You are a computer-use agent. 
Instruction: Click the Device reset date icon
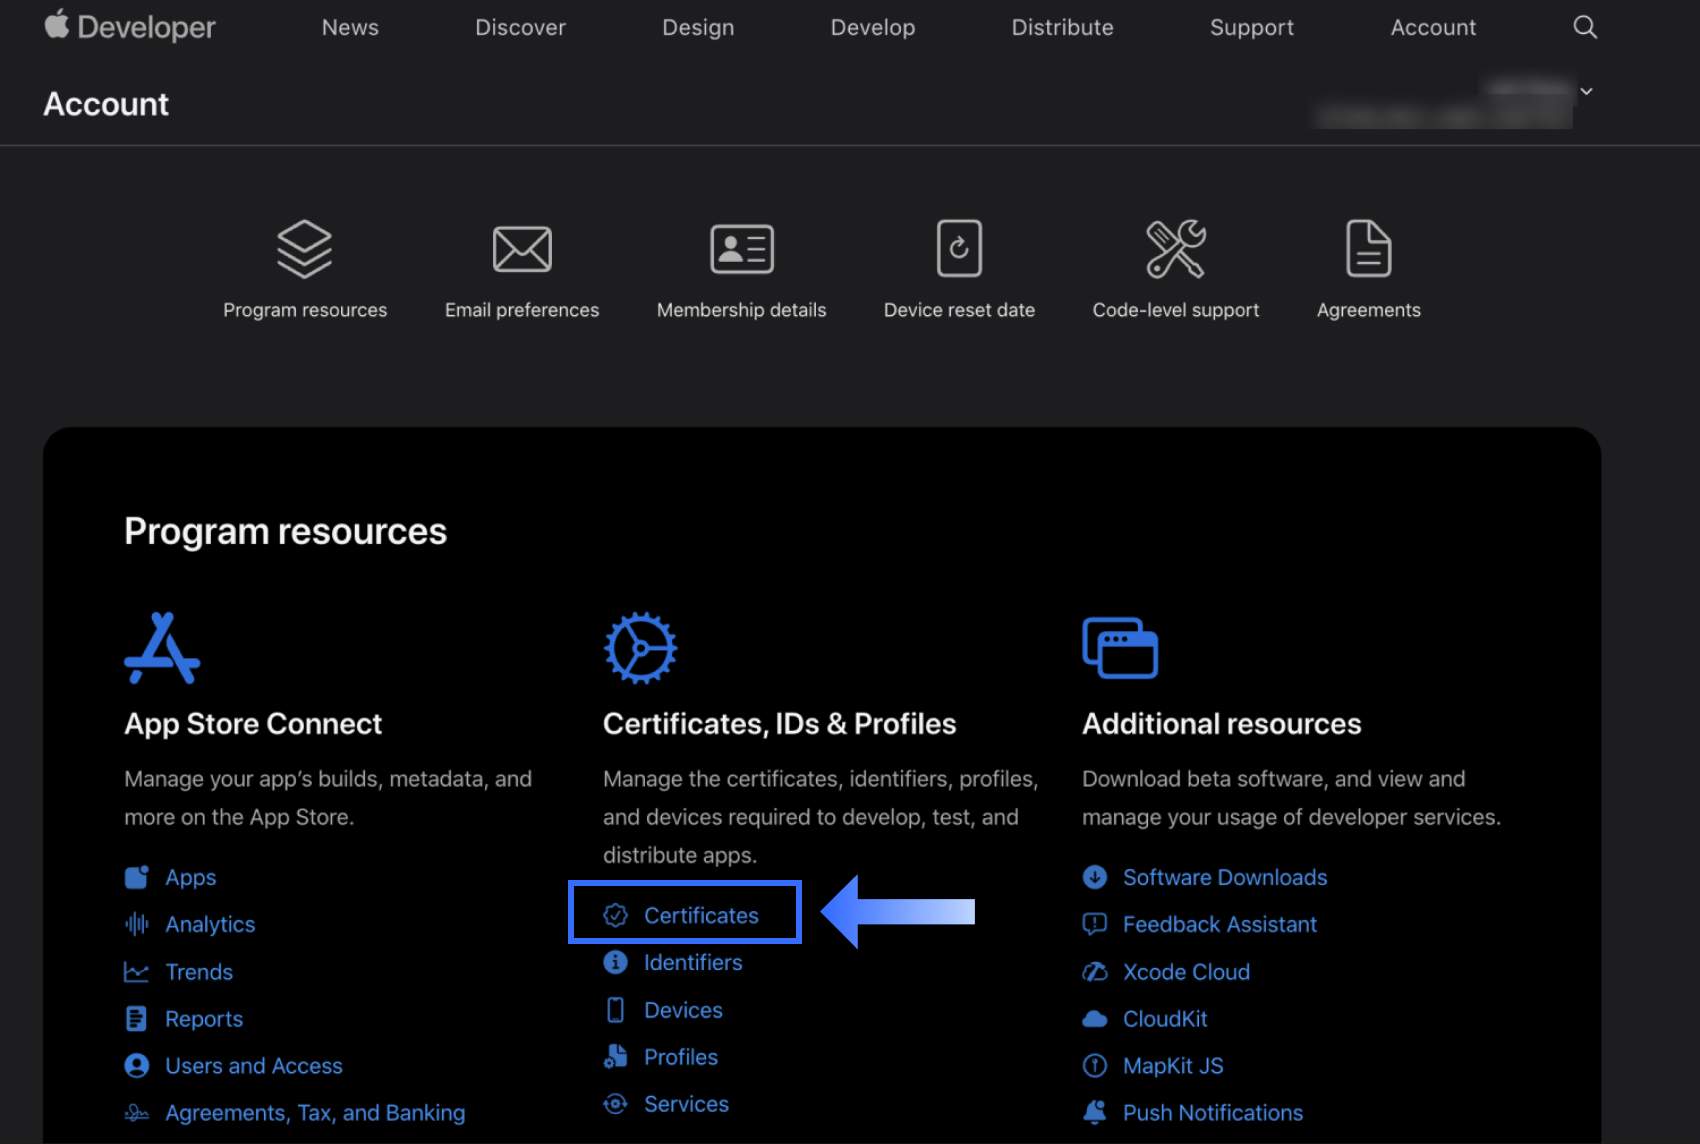(959, 248)
